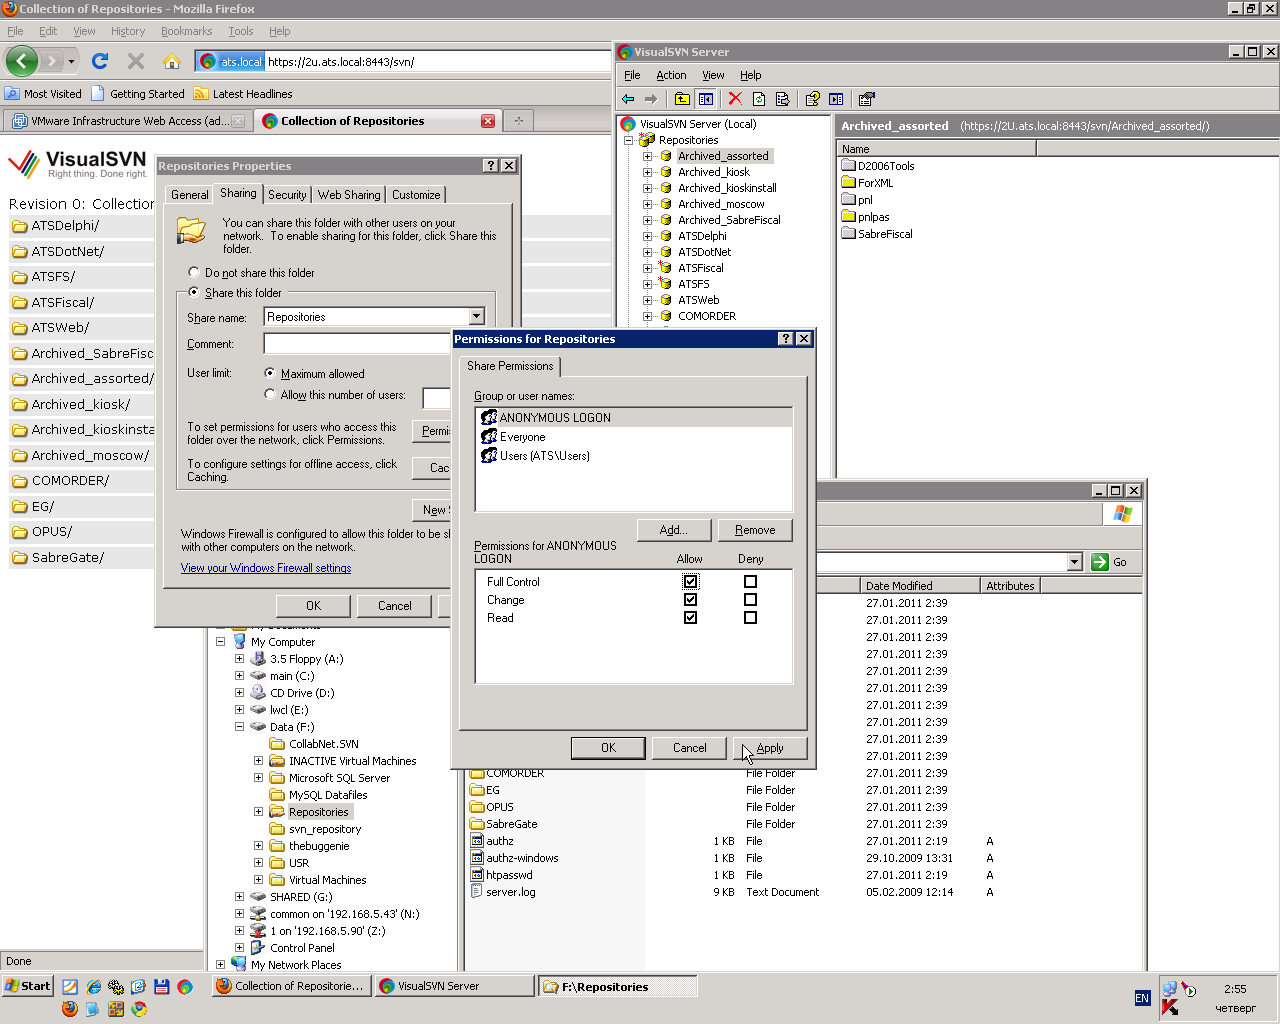The width and height of the screenshot is (1280, 1024).
Task: Collapse Repositories node in VisualSVN tree
Action: (628, 140)
